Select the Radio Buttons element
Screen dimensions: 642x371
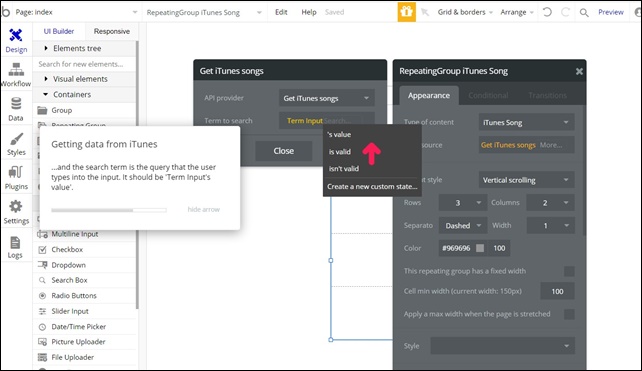pyautogui.click(x=85, y=296)
